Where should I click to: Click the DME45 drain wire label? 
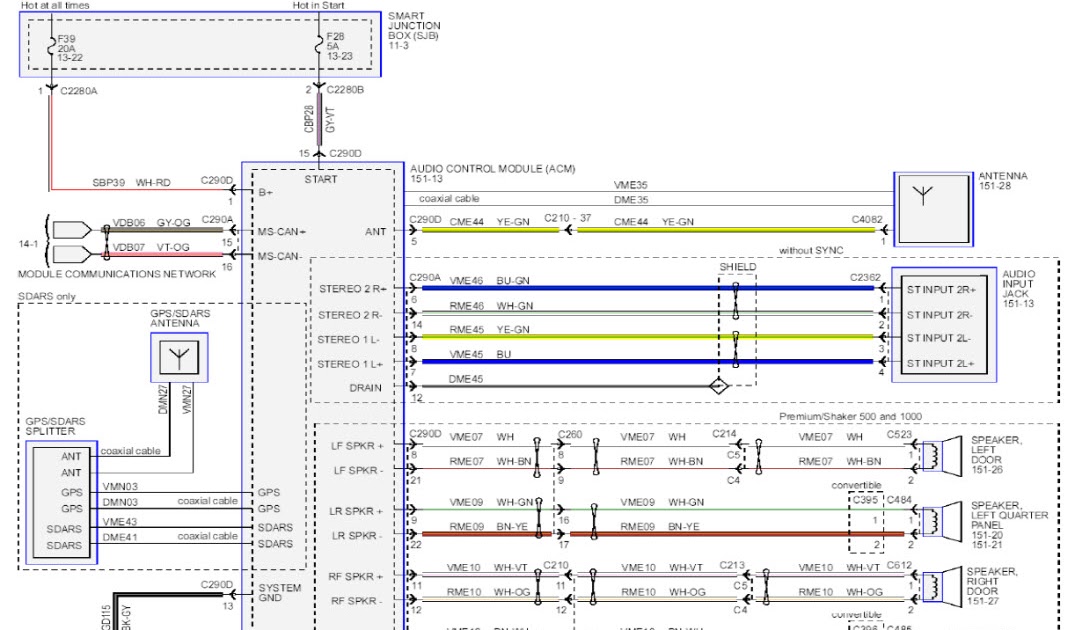point(466,379)
